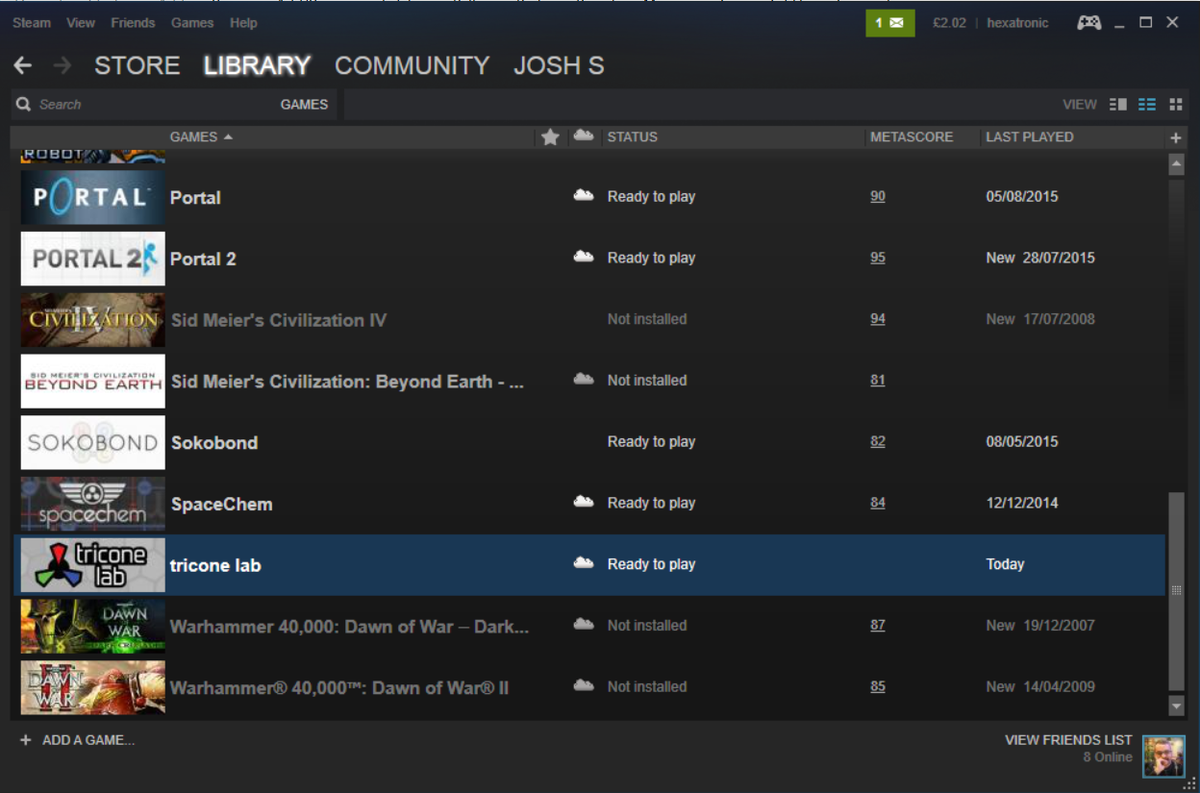This screenshot has height=793, width=1200.
Task: Click the cloud icon in SpaceChem row
Action: [x=583, y=502]
